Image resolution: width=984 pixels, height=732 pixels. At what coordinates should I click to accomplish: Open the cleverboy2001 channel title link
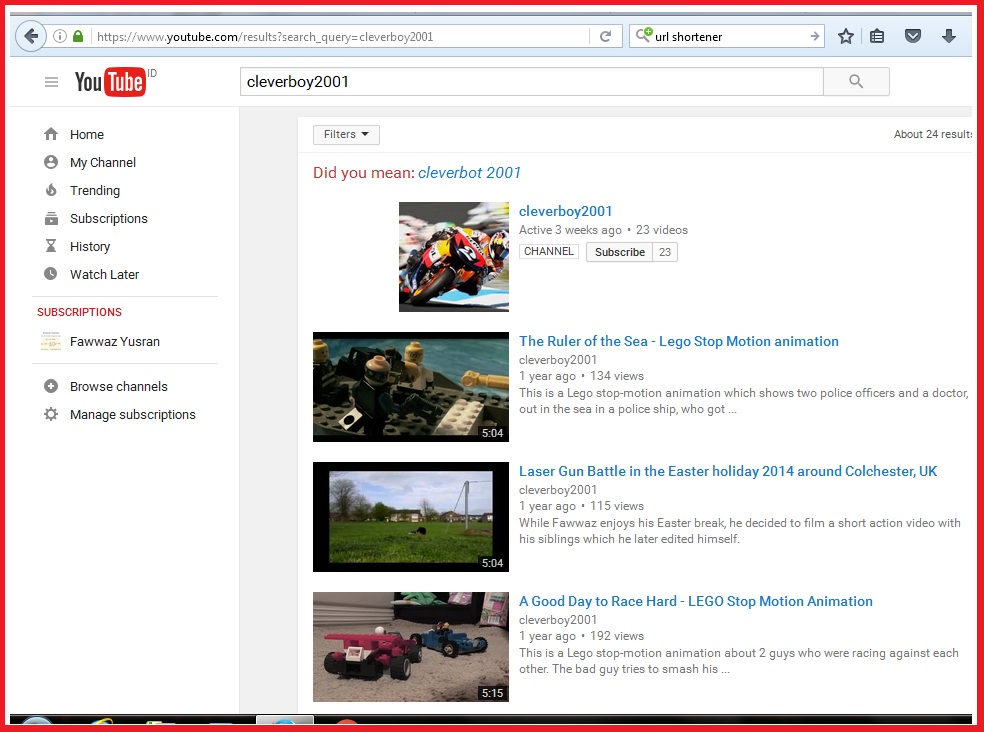tap(565, 211)
